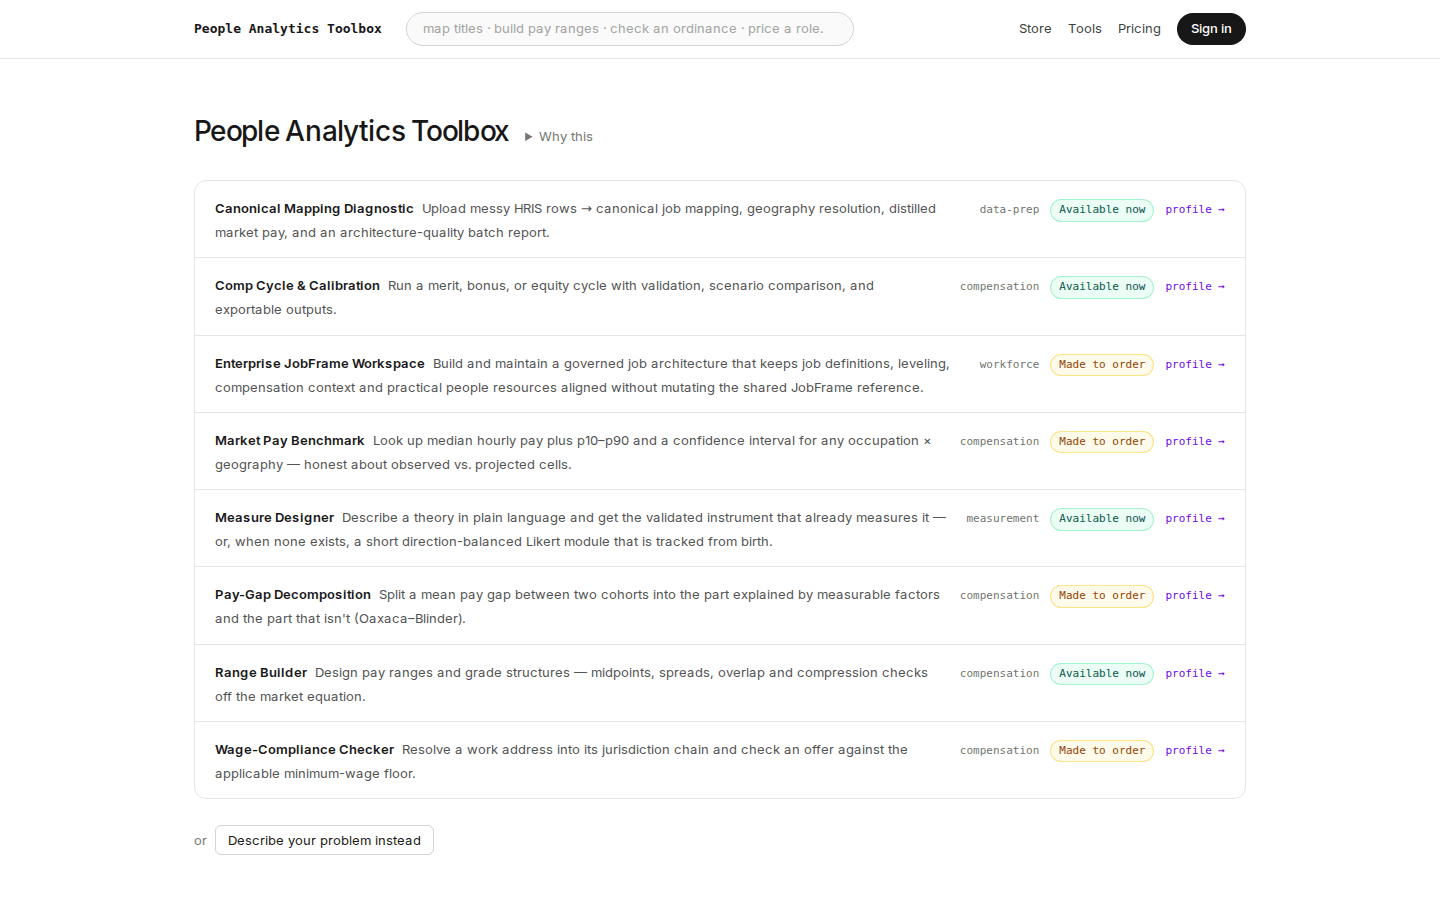The height and width of the screenshot is (900, 1440).
Task: Open Enterprise JobFrame Workspace profile link
Action: (x=1195, y=365)
